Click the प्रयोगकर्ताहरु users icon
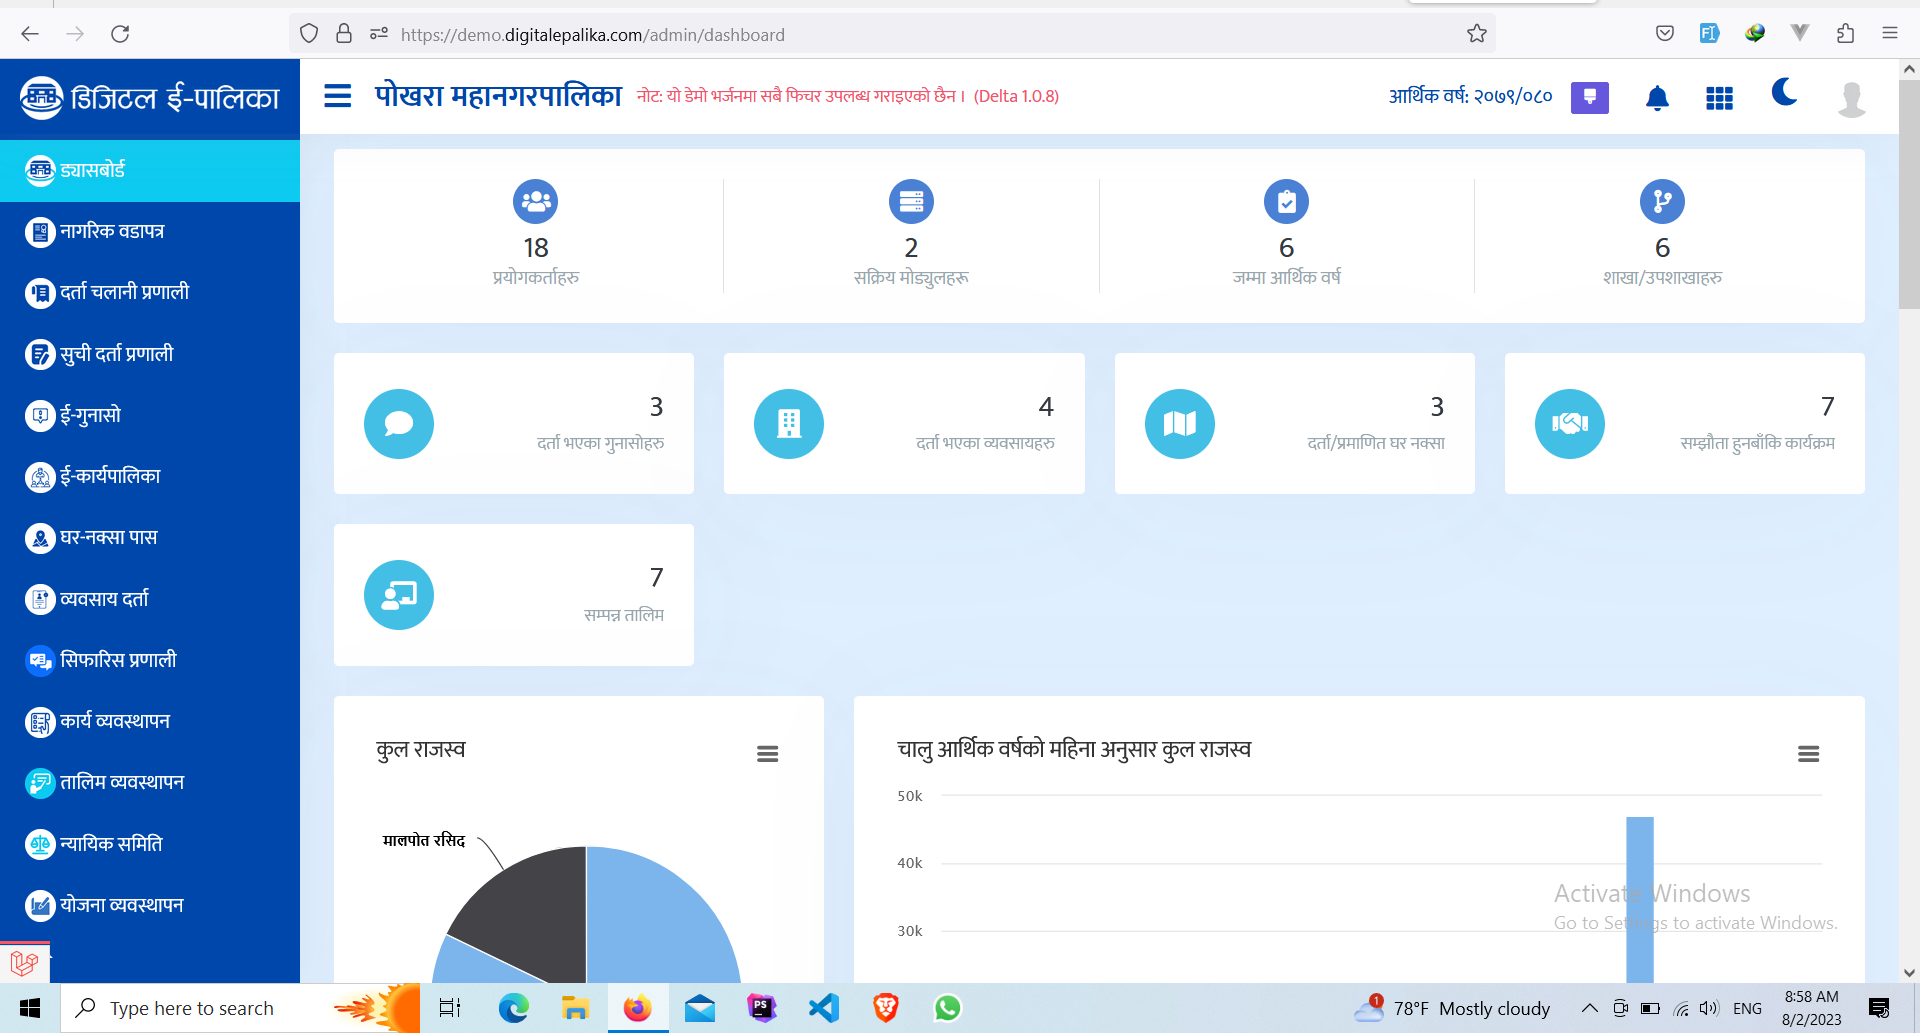Screen dimensions: 1920x1033 tap(536, 202)
